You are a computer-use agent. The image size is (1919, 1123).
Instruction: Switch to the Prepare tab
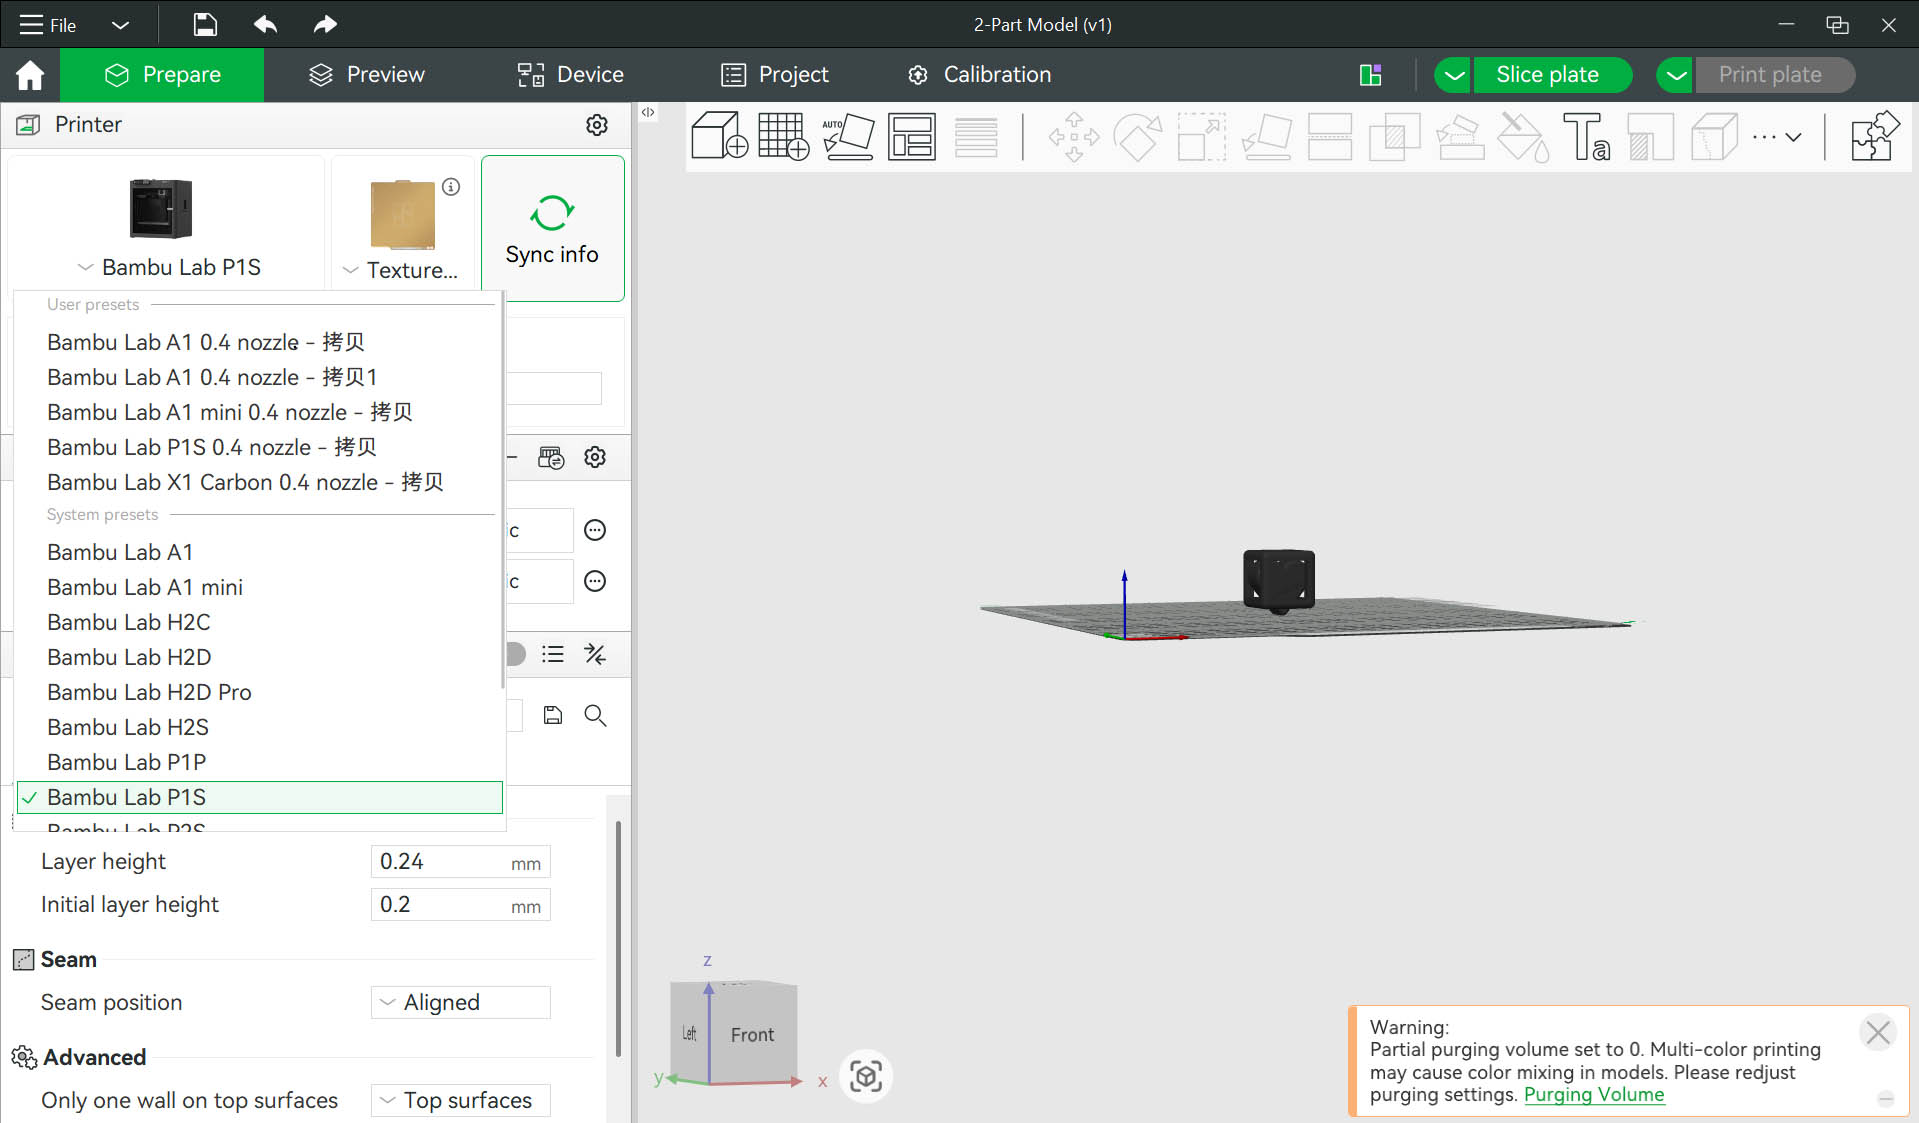click(162, 75)
